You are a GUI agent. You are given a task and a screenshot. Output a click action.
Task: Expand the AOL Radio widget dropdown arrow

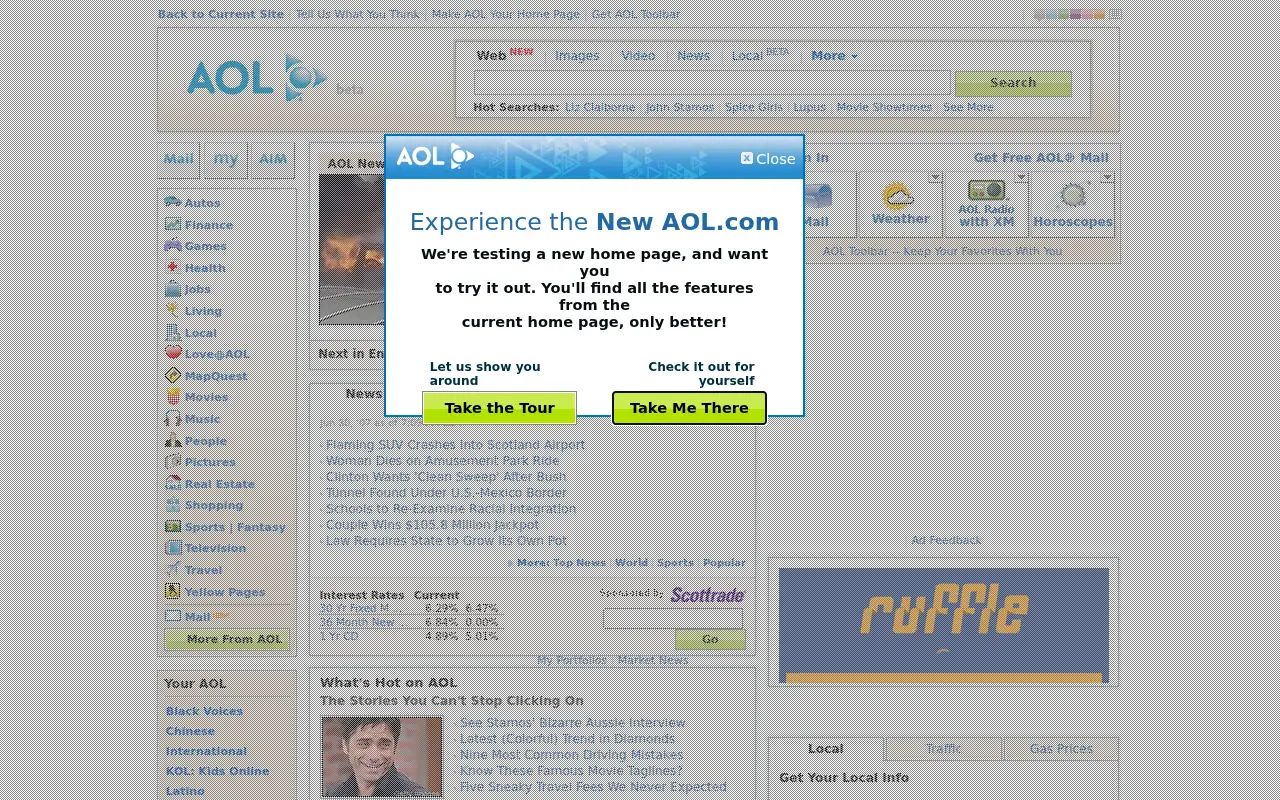(x=1021, y=177)
